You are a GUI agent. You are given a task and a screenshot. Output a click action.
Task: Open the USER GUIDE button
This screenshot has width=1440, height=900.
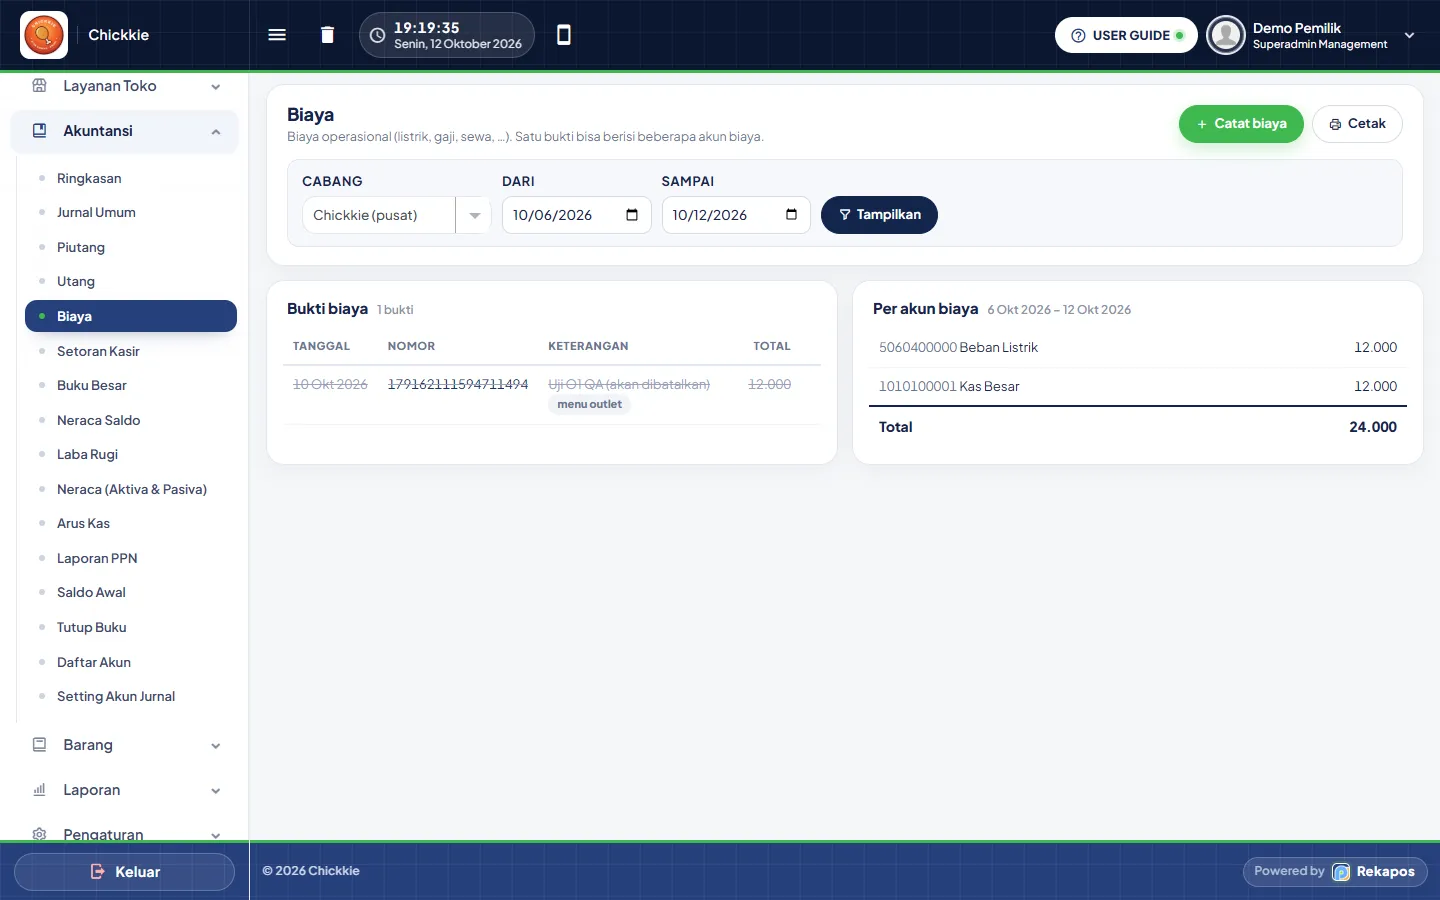click(1126, 35)
